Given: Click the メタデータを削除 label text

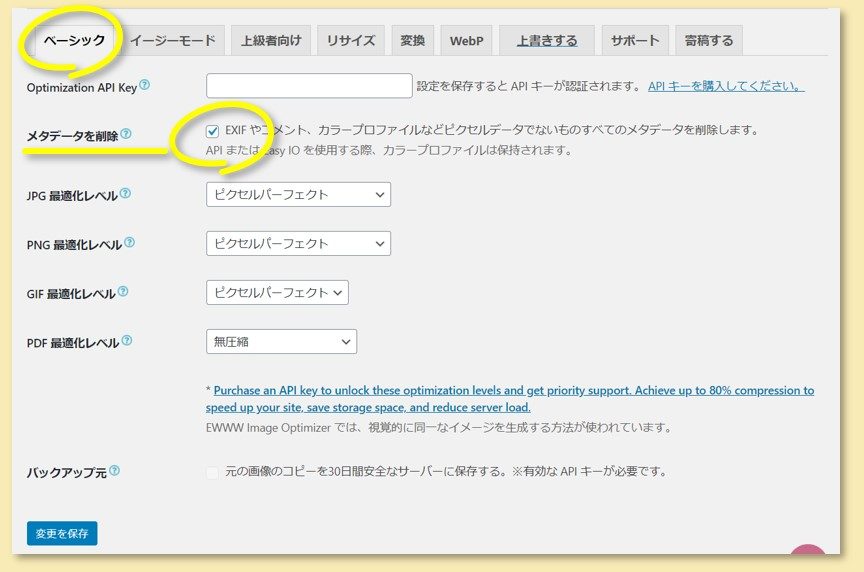Looking at the screenshot, I should point(72,136).
